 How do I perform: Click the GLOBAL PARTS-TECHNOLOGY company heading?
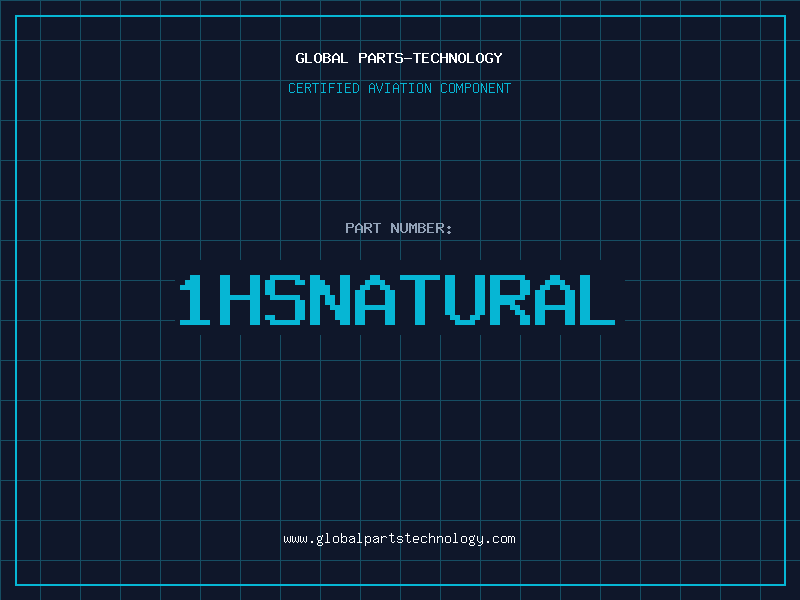pyautogui.click(x=399, y=58)
